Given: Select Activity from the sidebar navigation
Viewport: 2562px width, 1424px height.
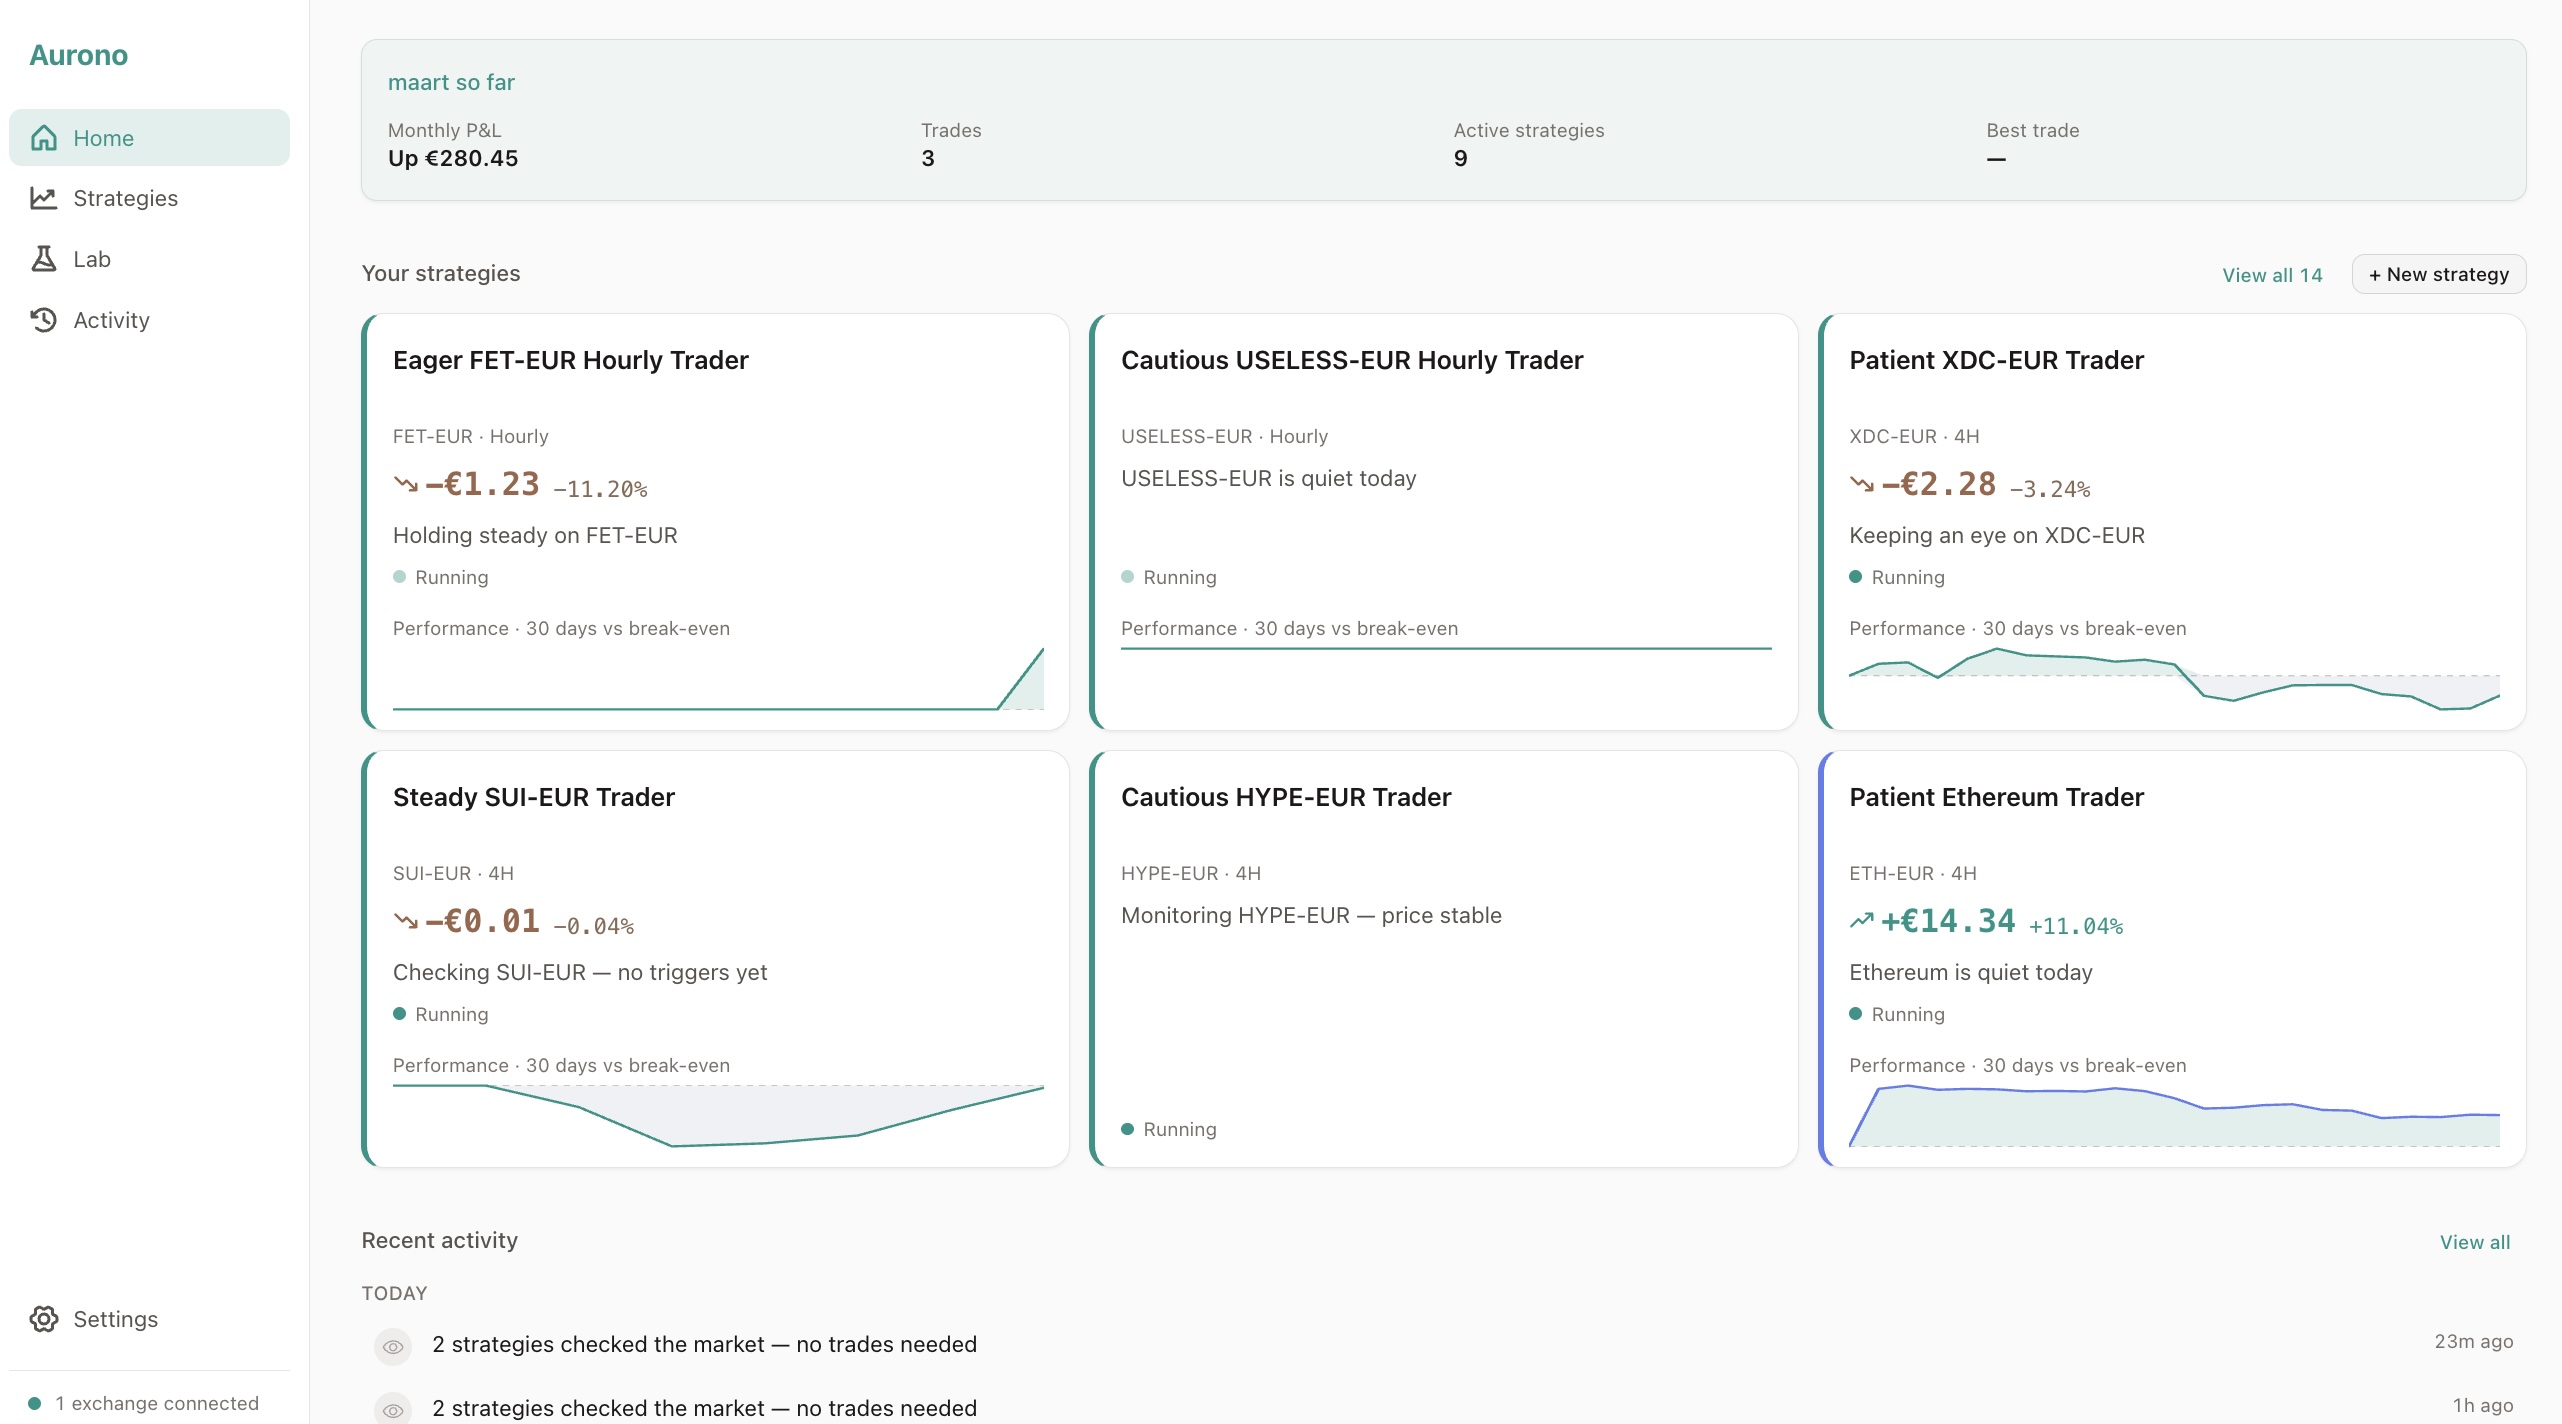Looking at the screenshot, I should click(111, 319).
